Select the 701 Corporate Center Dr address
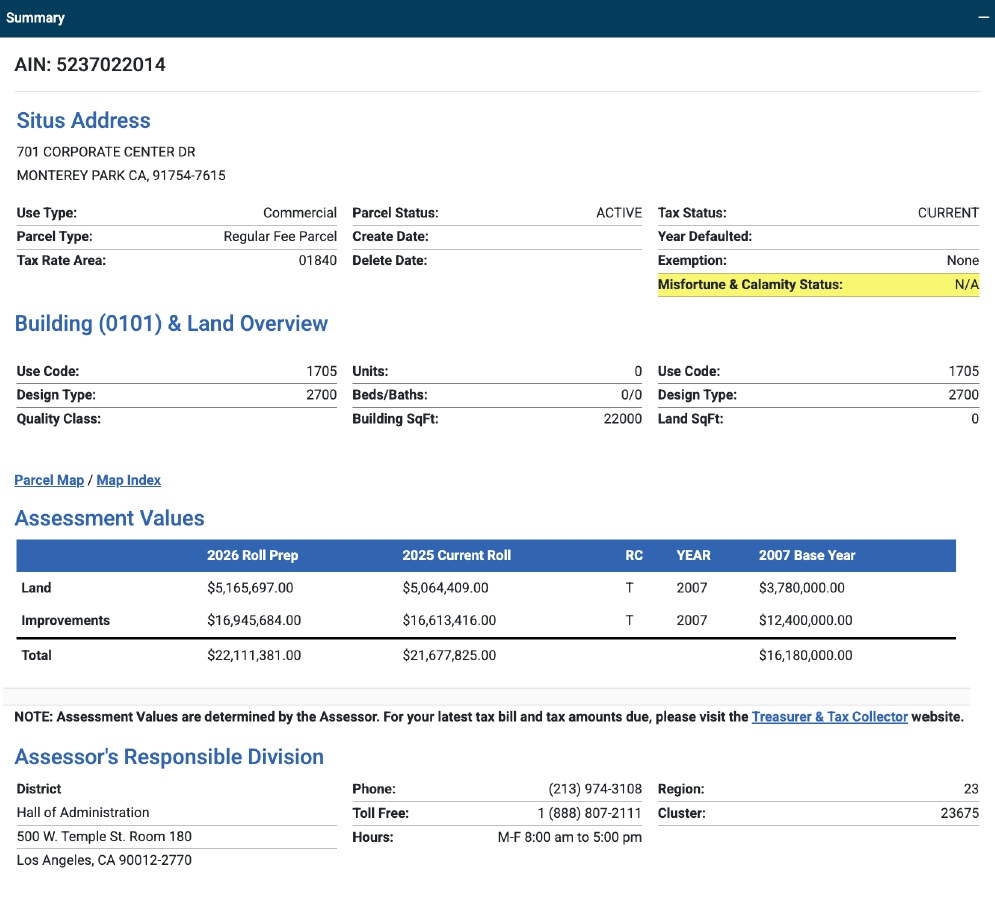 (106, 152)
